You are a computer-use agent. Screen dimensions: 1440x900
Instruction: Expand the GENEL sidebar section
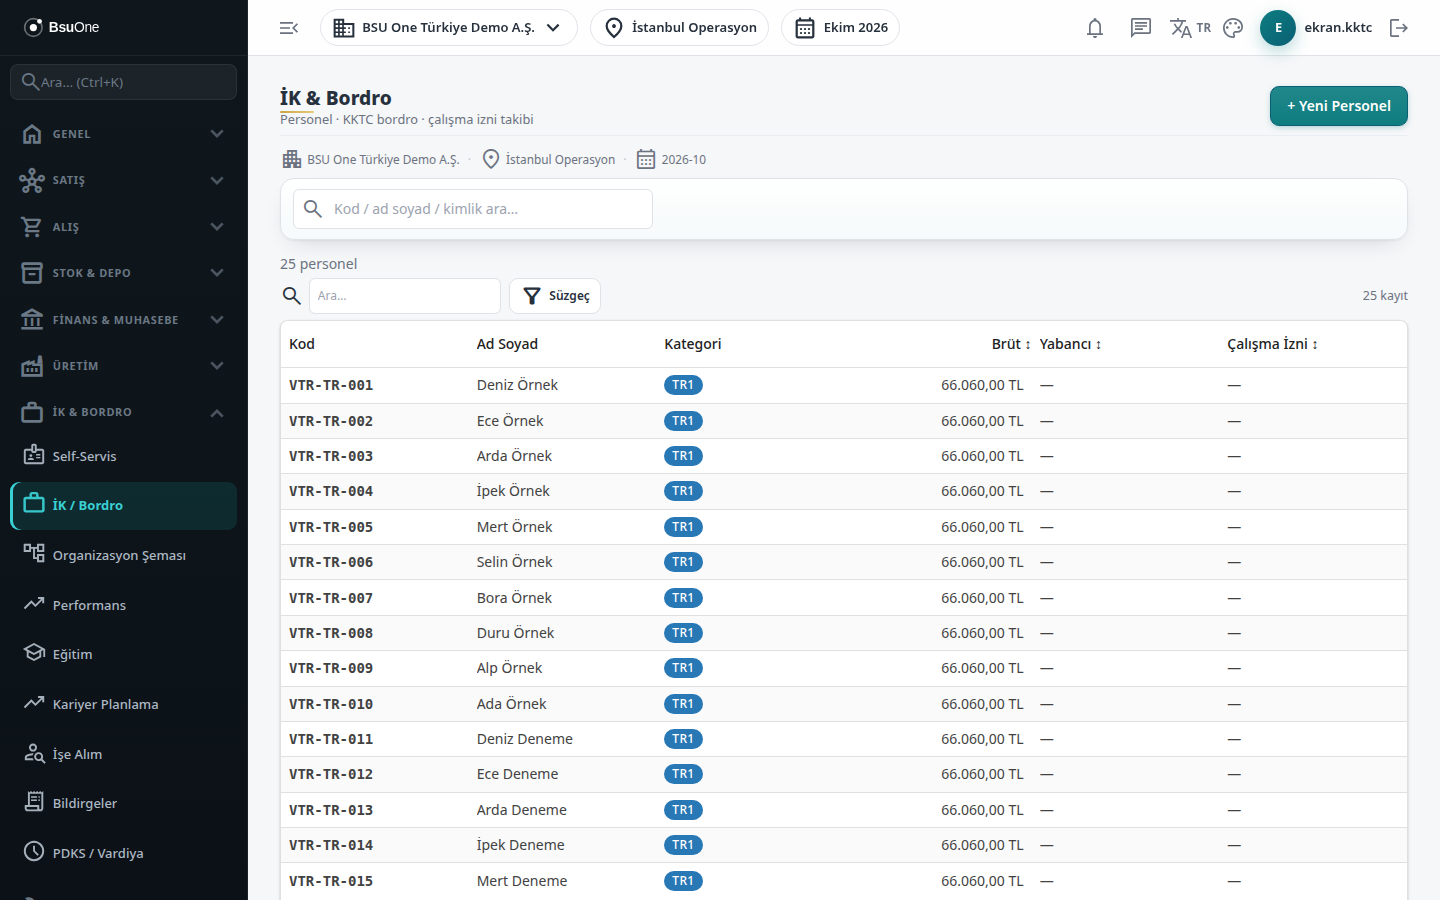click(x=124, y=134)
